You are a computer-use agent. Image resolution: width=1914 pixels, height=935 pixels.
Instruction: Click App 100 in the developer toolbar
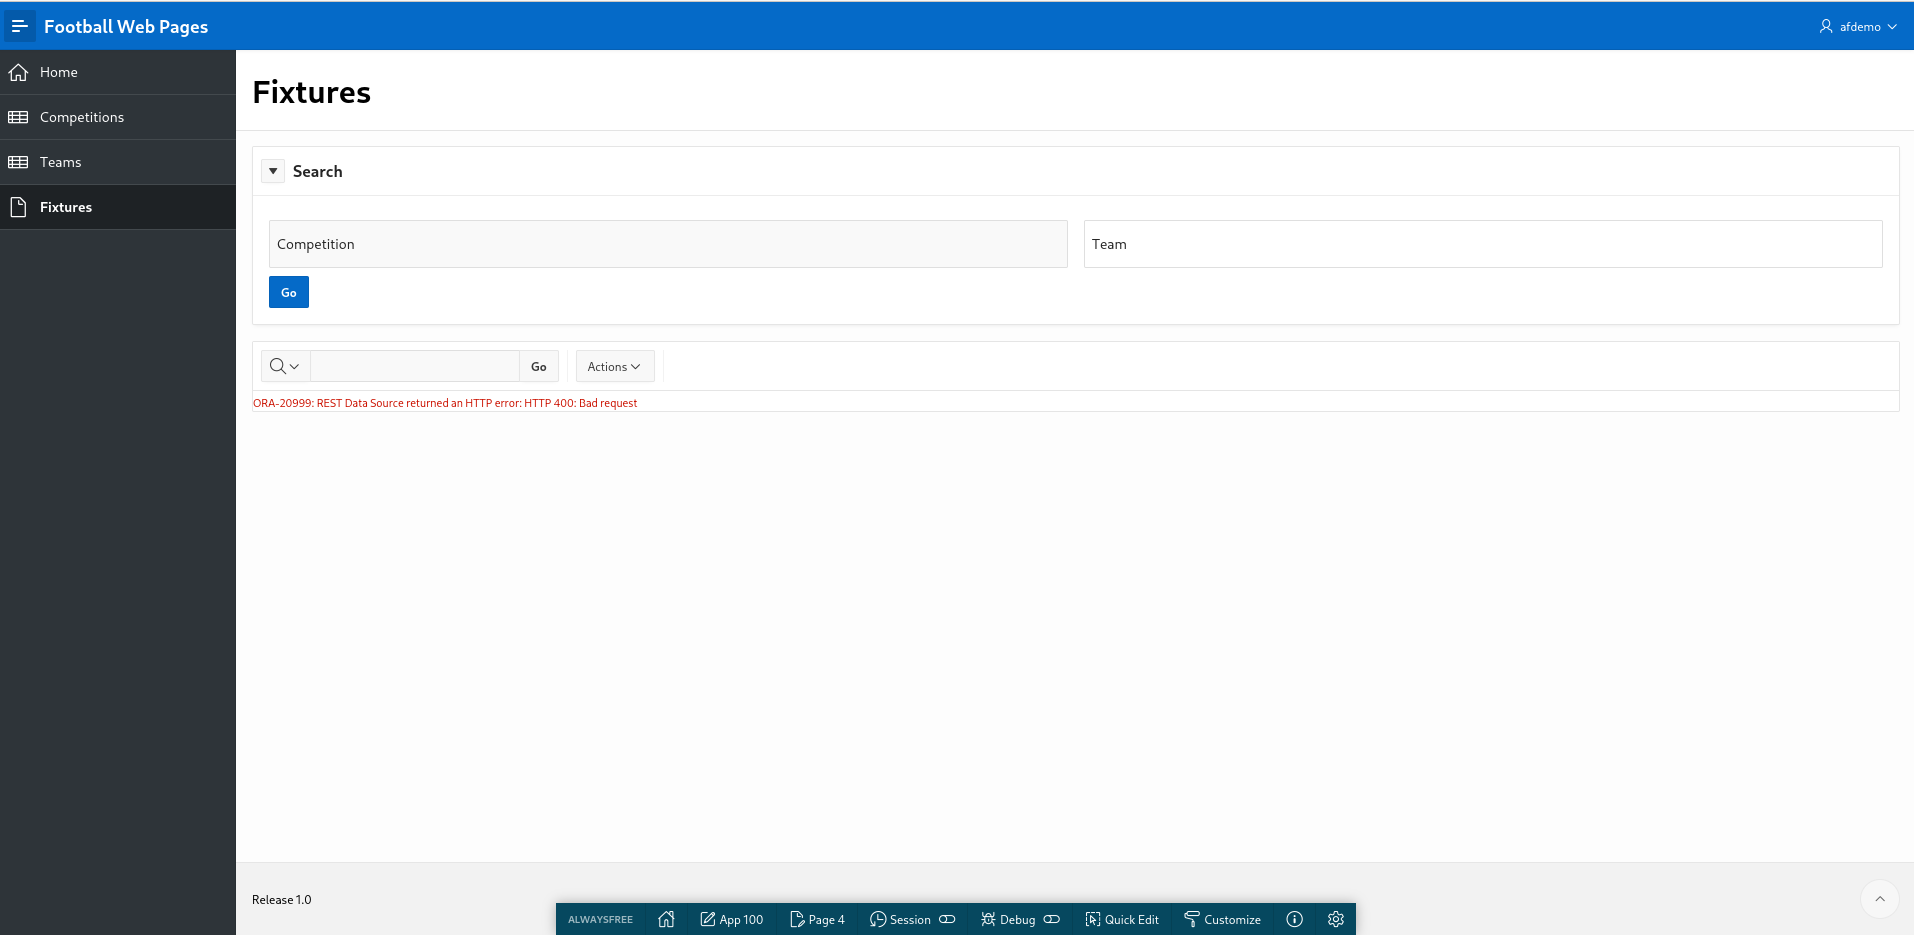coord(732,919)
